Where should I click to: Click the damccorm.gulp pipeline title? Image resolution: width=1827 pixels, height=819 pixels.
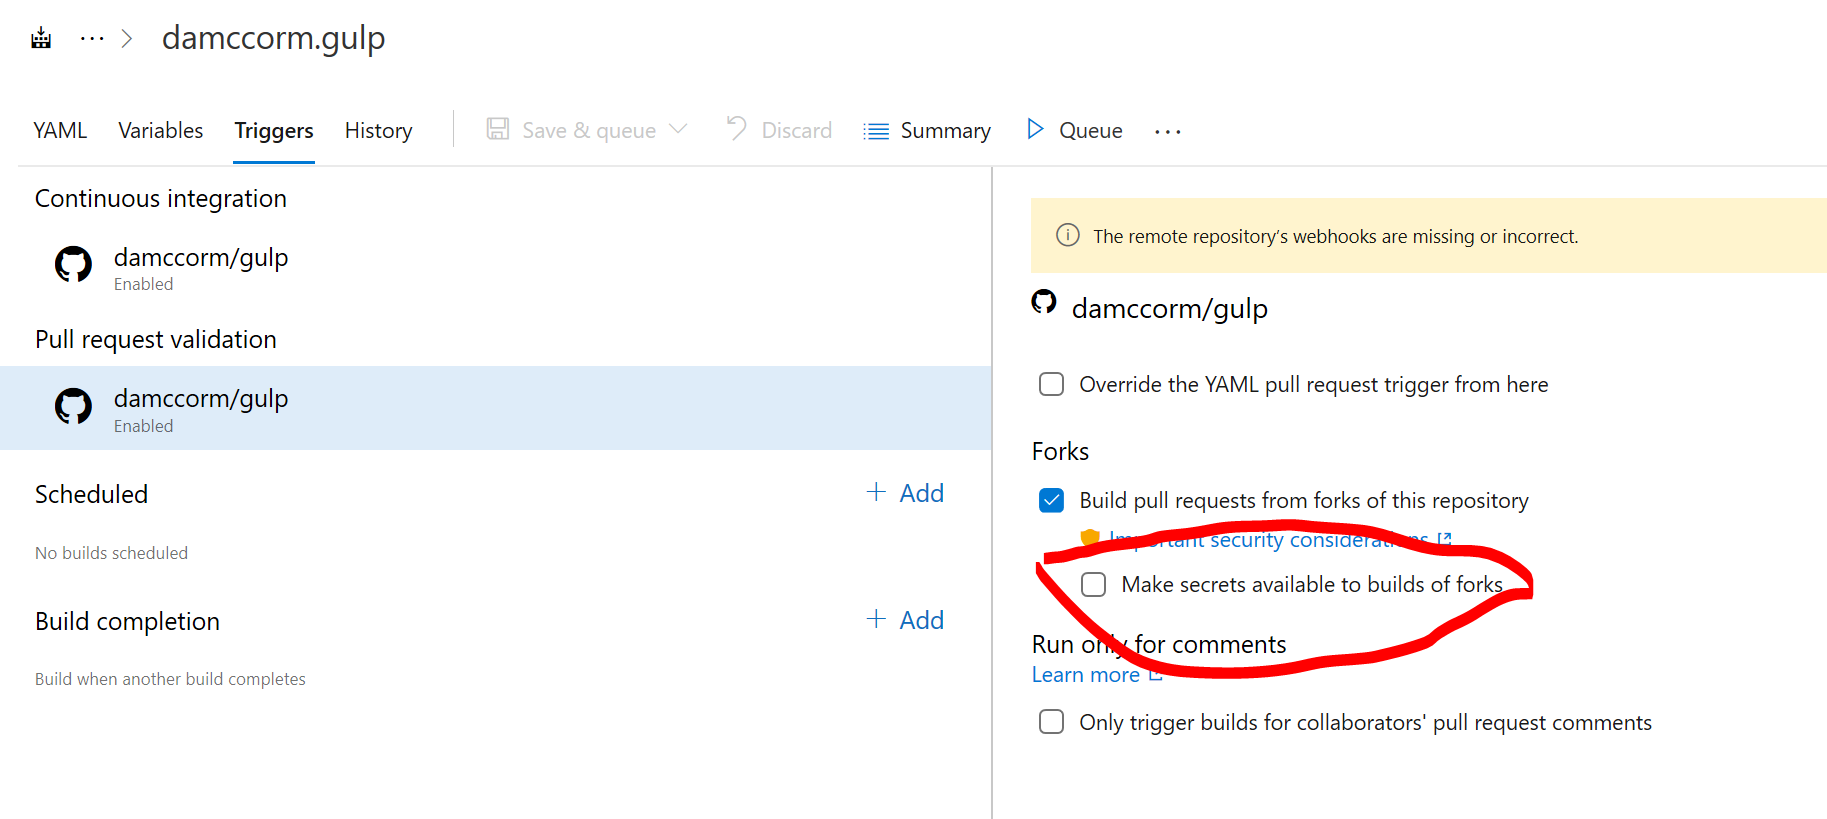pyautogui.click(x=273, y=38)
